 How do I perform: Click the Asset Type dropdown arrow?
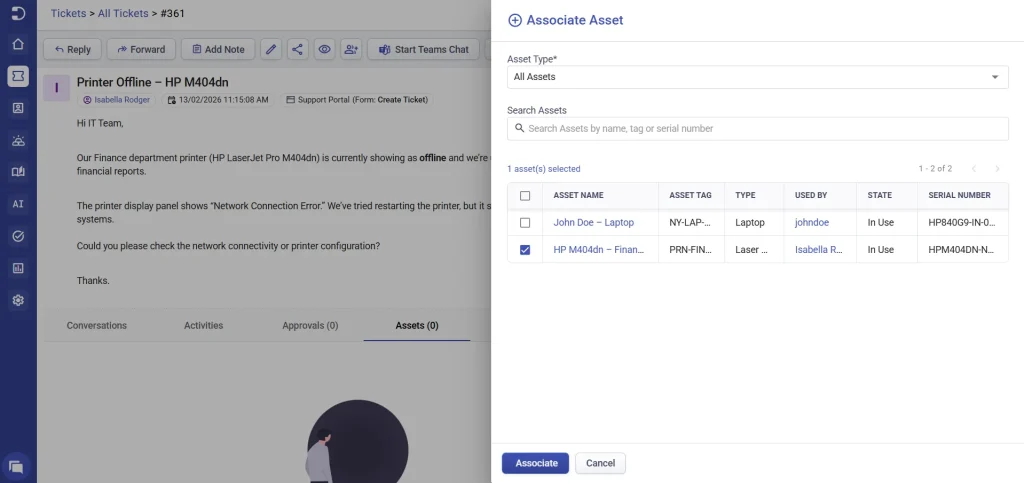point(995,77)
